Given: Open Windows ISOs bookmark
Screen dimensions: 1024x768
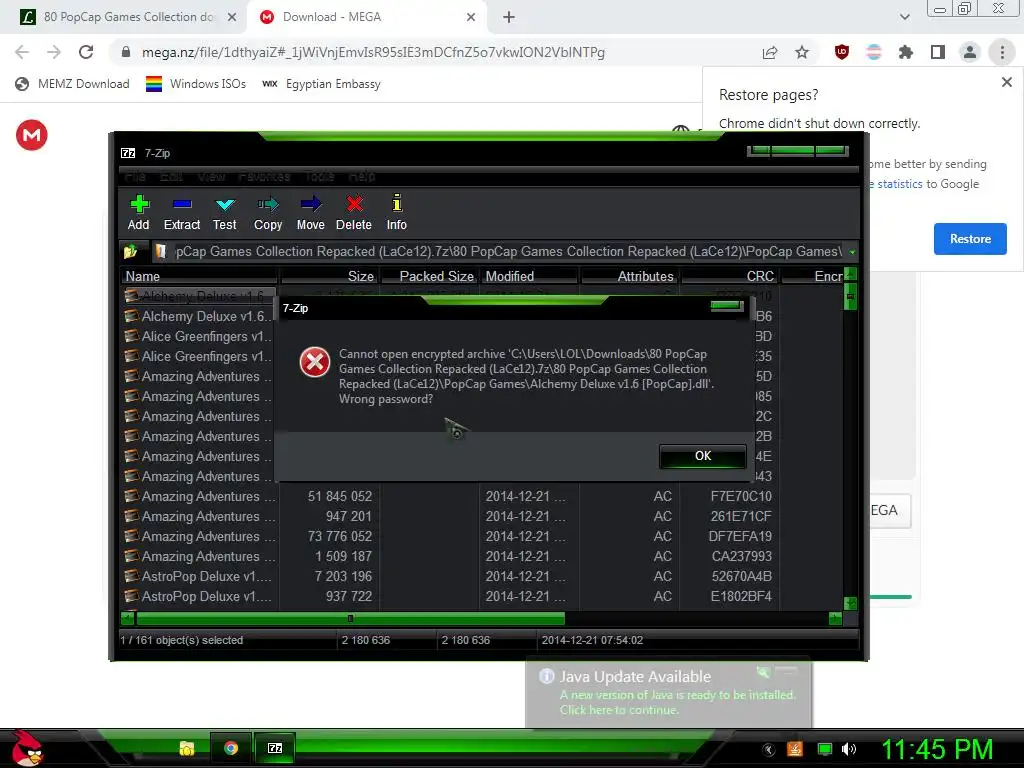Looking at the screenshot, I should (195, 84).
